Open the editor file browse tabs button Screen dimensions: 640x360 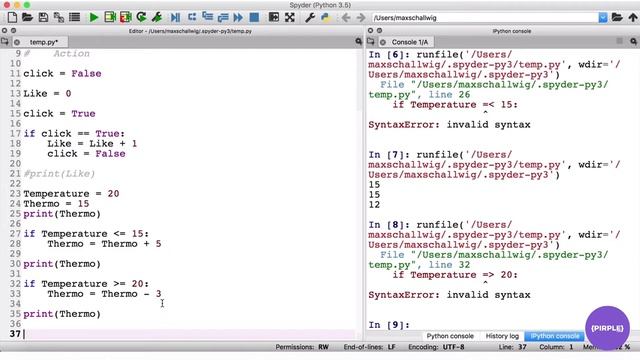[5, 42]
